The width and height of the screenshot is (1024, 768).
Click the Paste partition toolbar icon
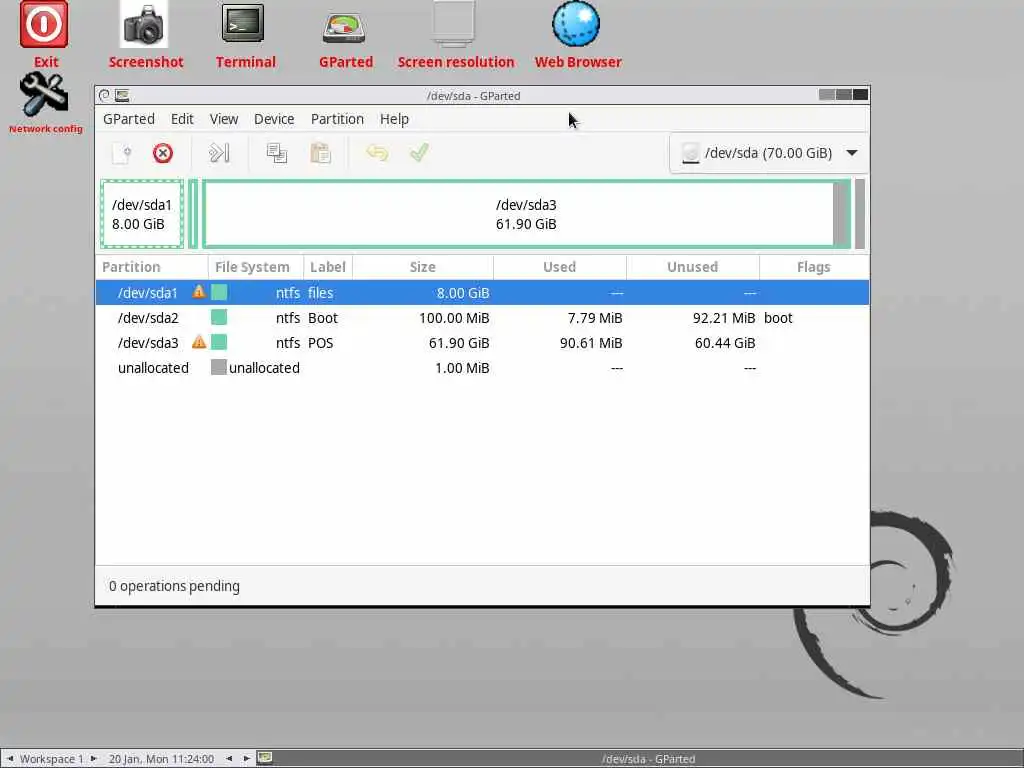pos(321,153)
